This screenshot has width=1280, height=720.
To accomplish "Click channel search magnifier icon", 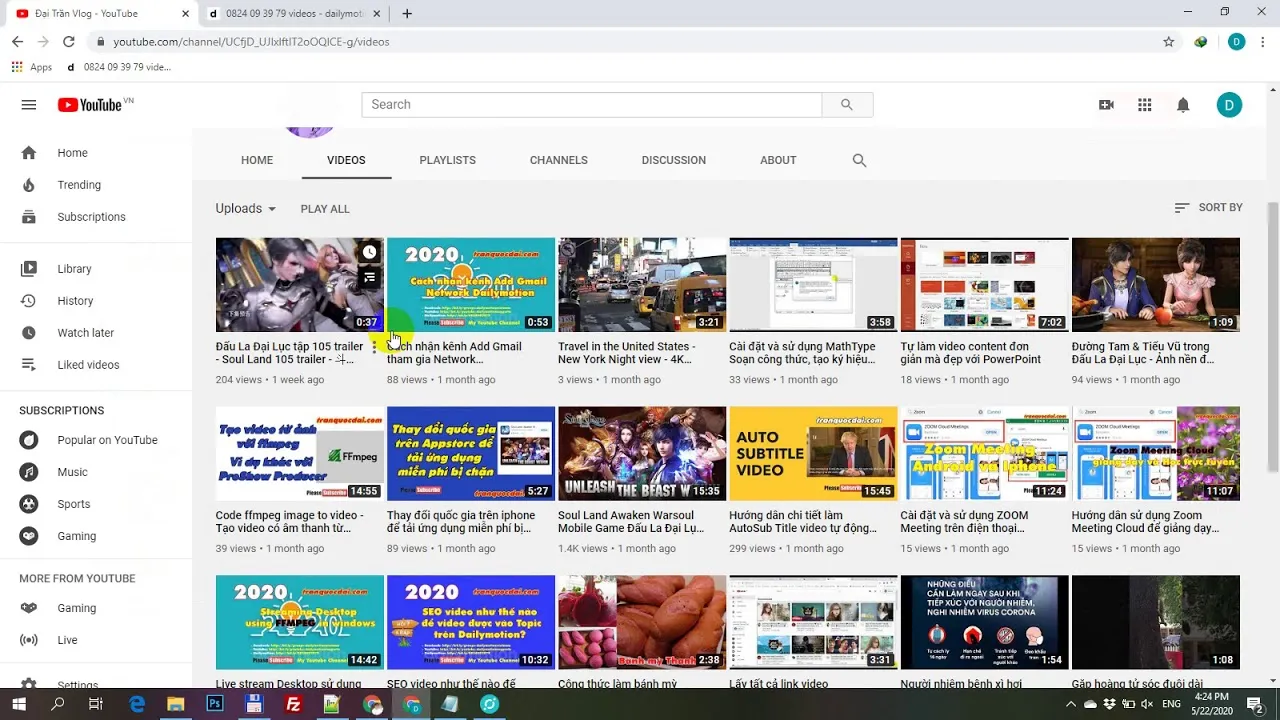I will [859, 160].
